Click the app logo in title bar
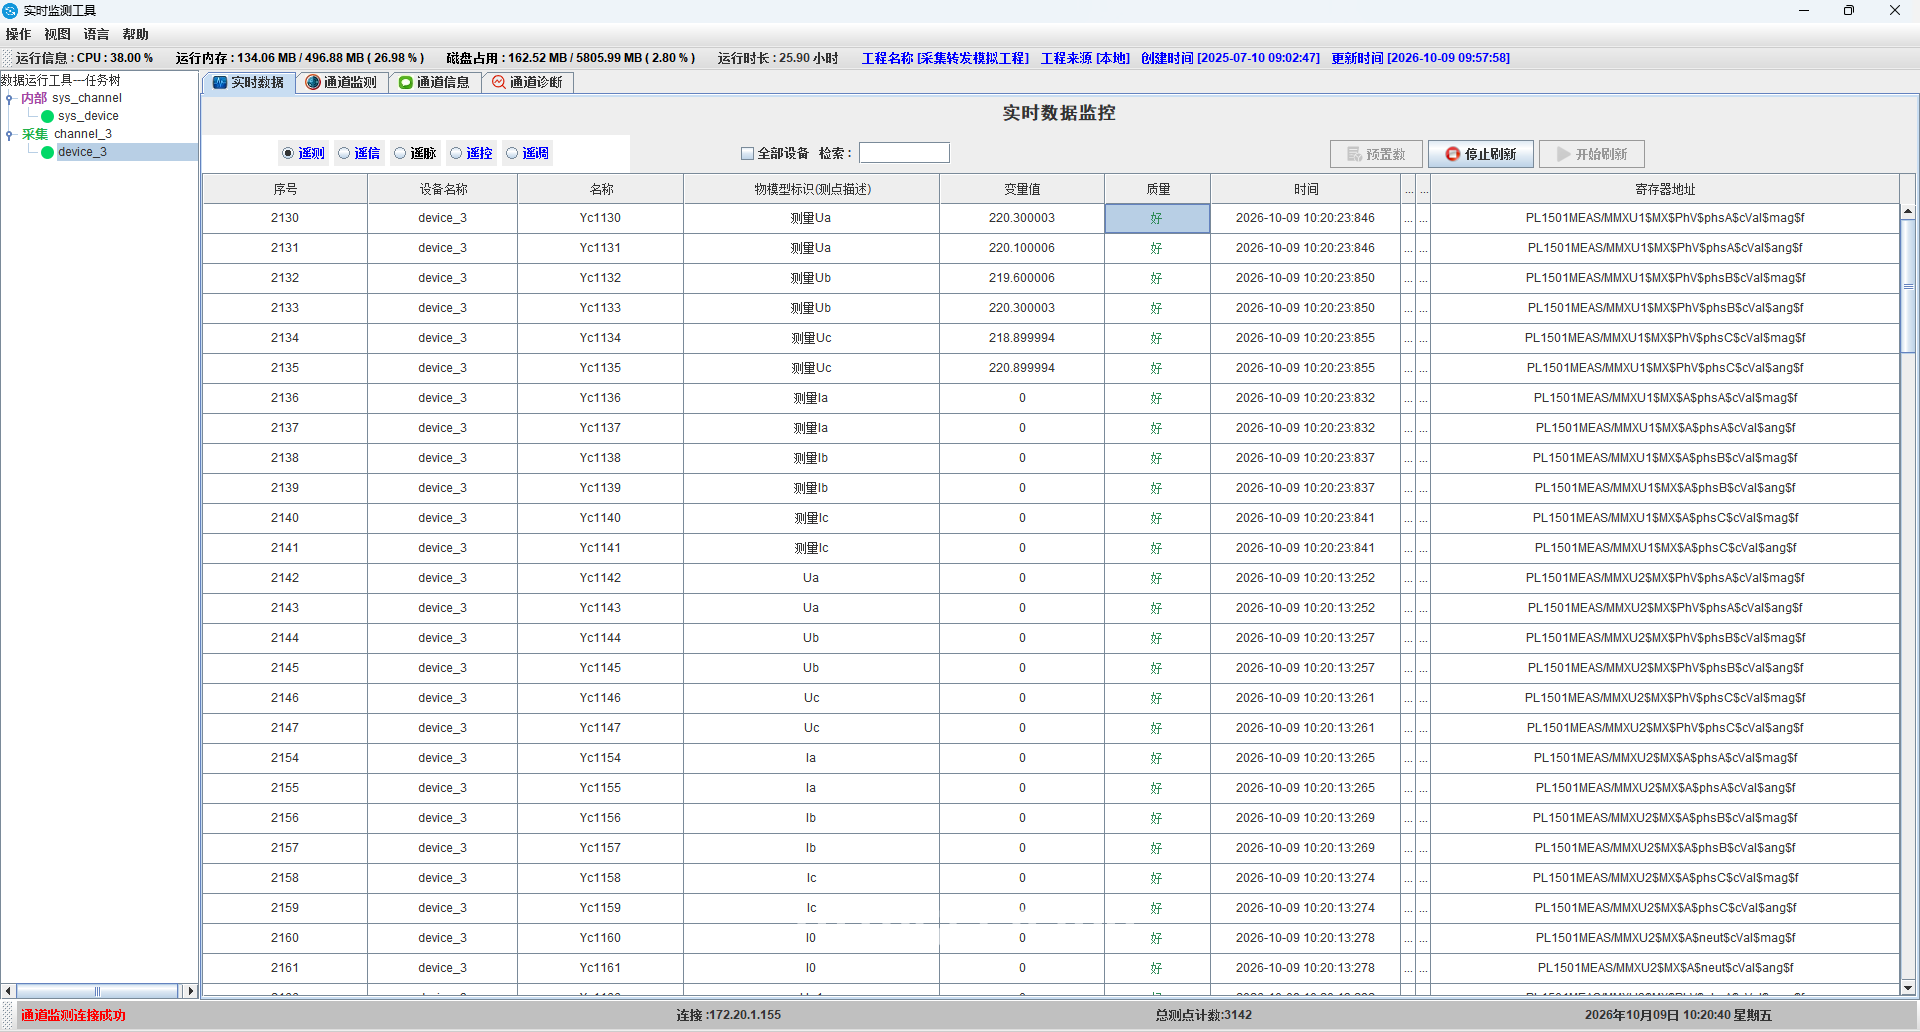The image size is (1920, 1032). coord(10,11)
